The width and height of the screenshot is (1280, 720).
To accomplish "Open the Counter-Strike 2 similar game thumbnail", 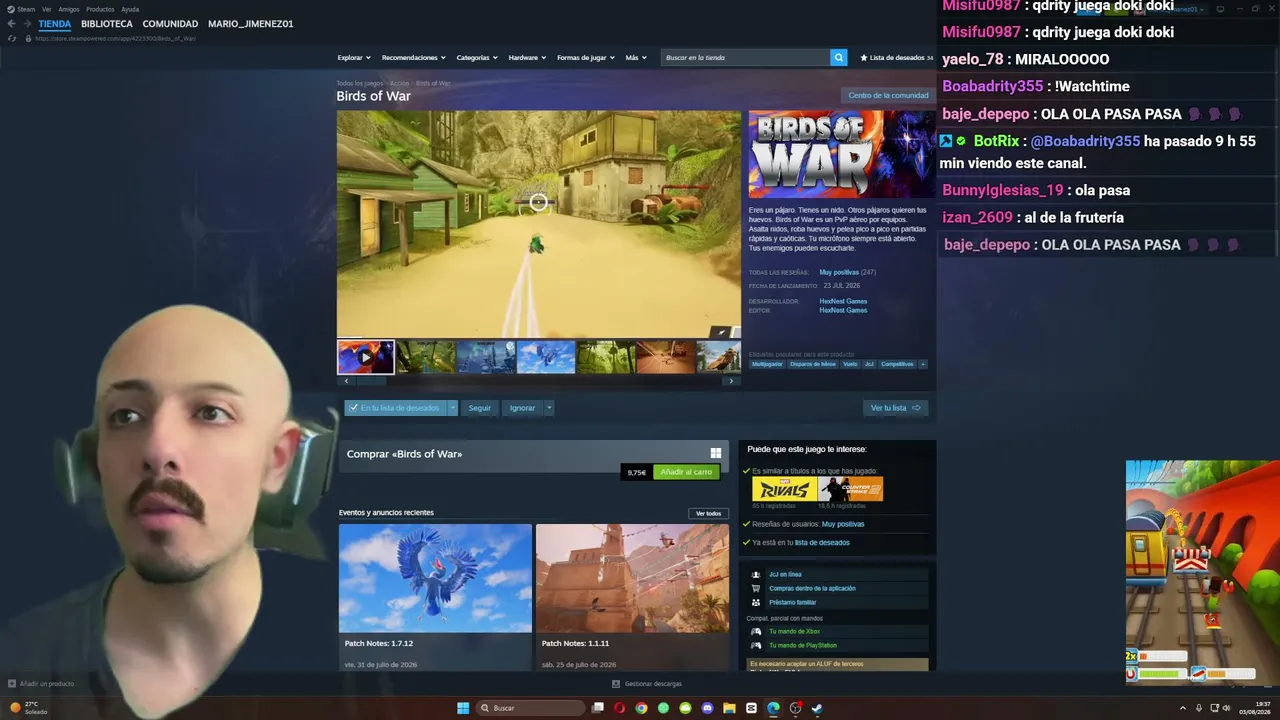I will point(851,489).
